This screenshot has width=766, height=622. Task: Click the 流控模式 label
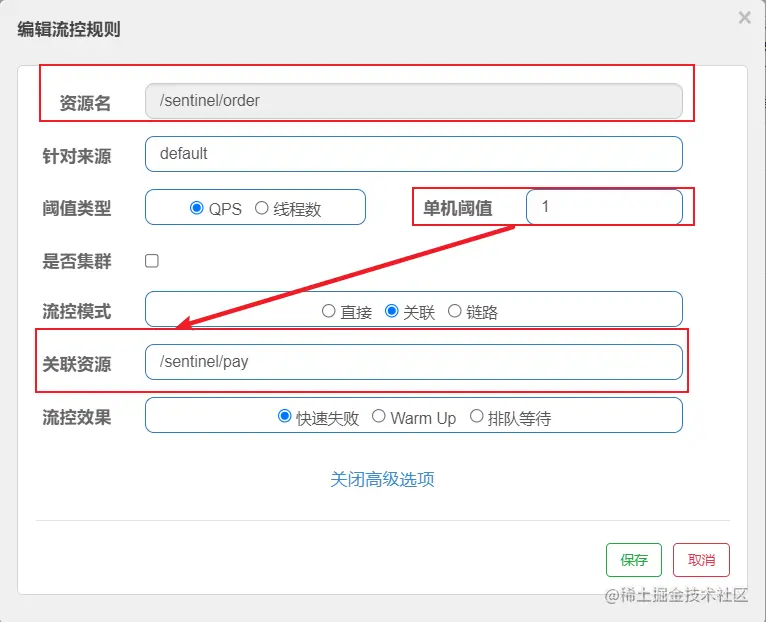pyautogui.click(x=77, y=311)
